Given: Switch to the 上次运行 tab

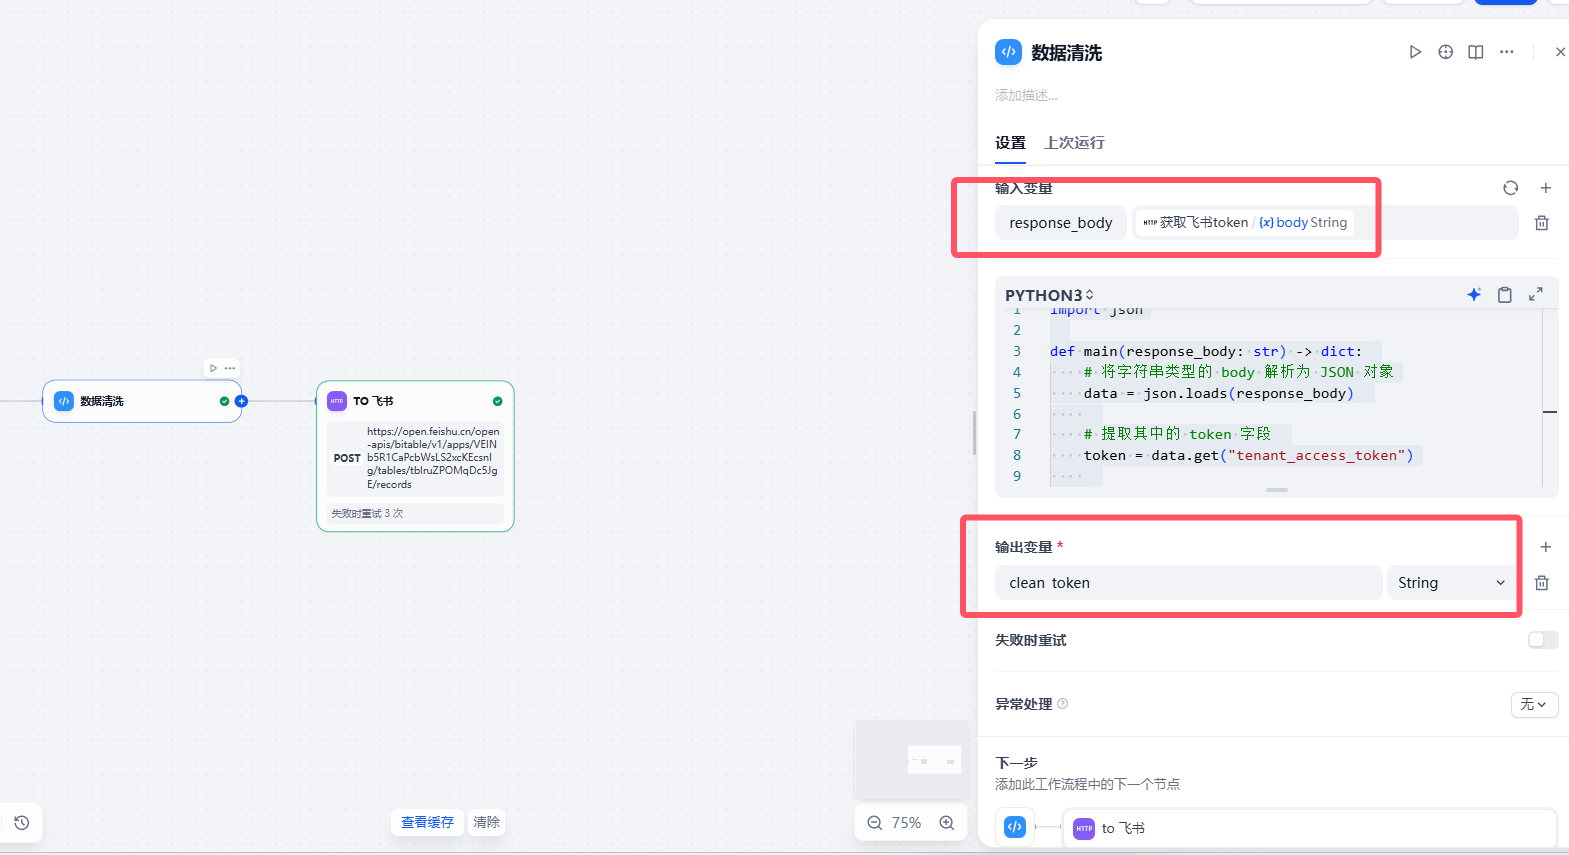Looking at the screenshot, I should coord(1074,143).
